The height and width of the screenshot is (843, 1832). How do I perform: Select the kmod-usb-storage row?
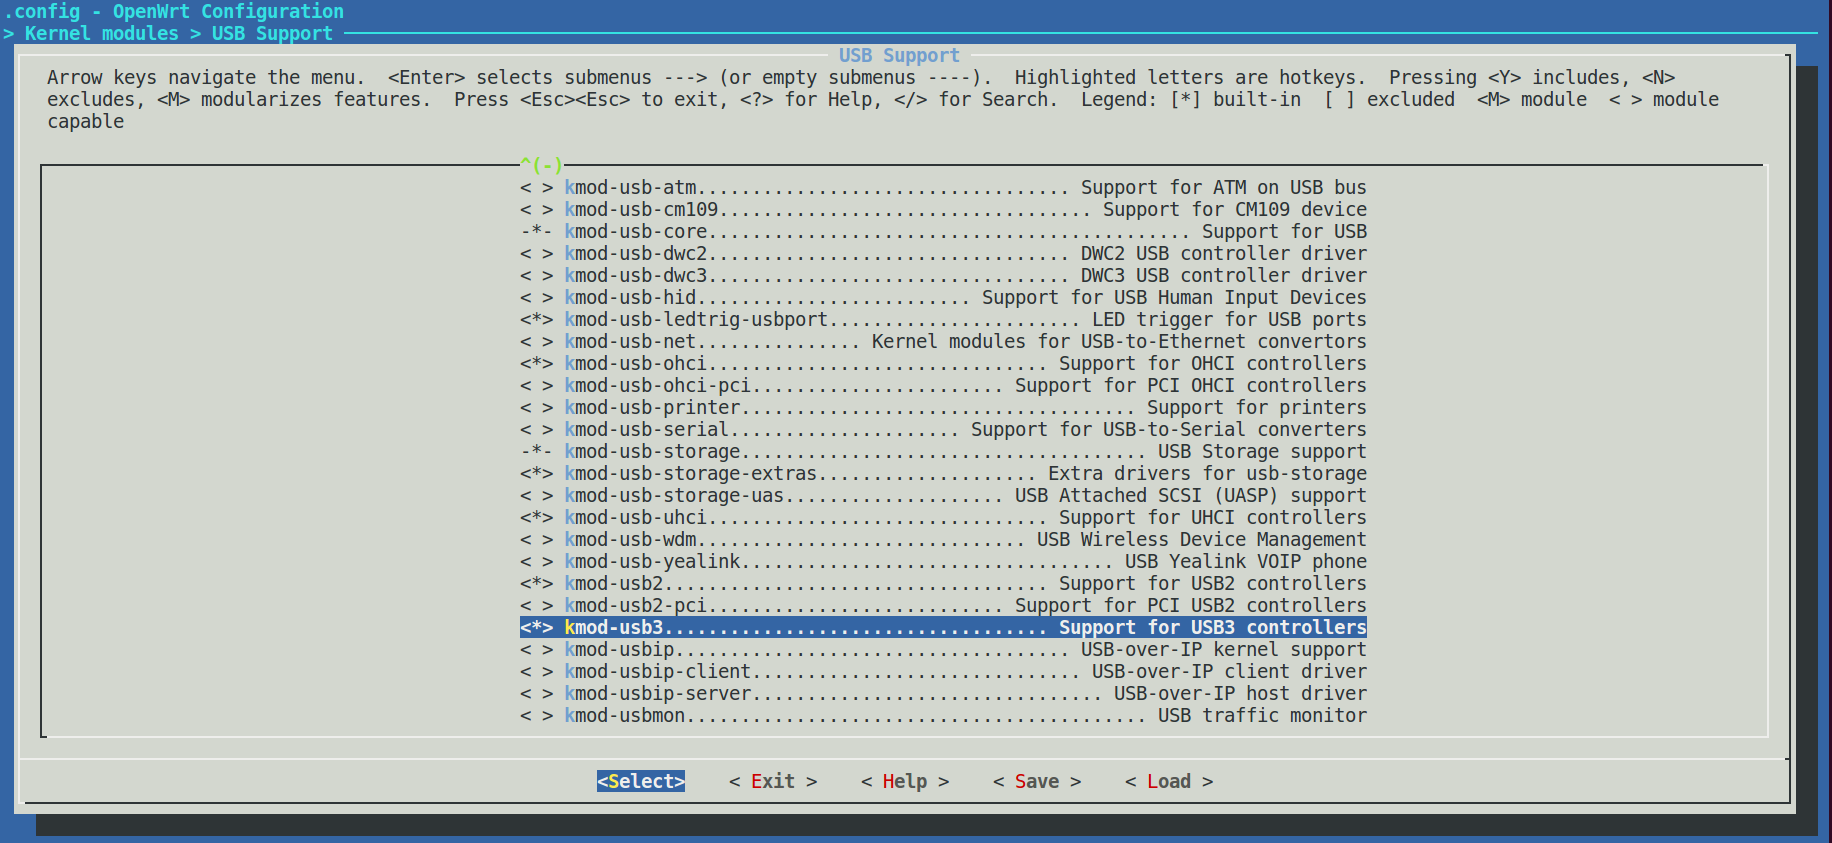tap(943, 452)
